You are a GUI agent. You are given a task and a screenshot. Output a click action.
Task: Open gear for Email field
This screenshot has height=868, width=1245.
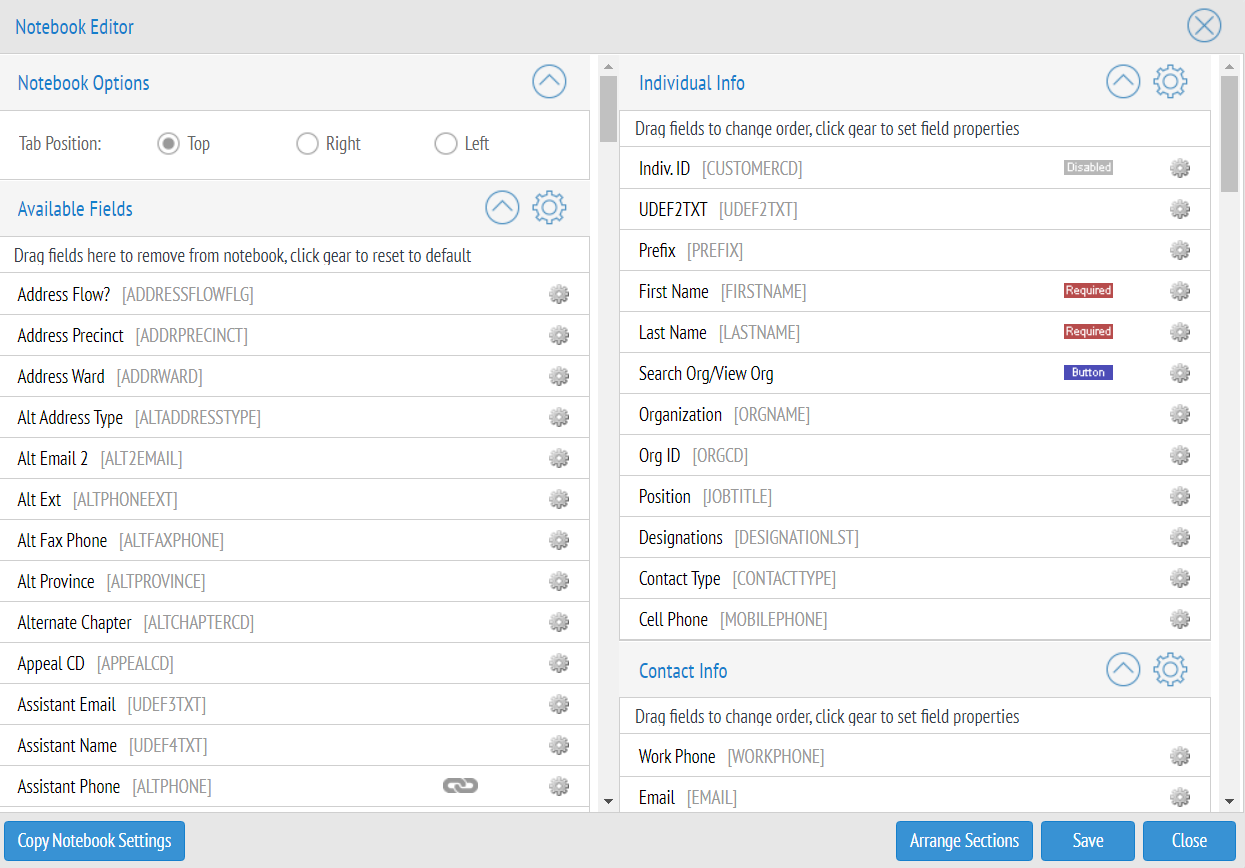pyautogui.click(x=1180, y=797)
